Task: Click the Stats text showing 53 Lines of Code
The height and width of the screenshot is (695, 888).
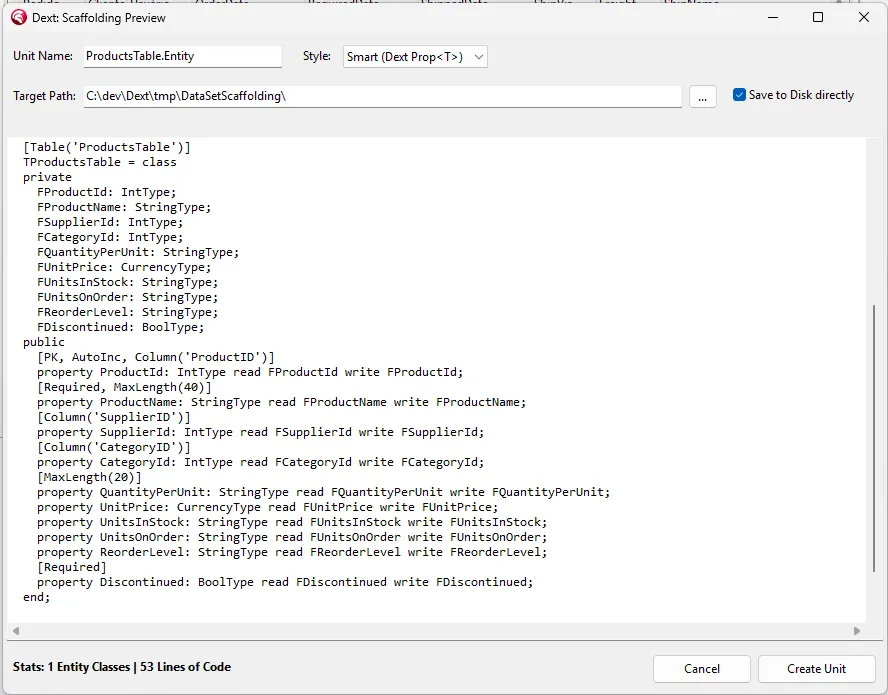Action: click(122, 667)
